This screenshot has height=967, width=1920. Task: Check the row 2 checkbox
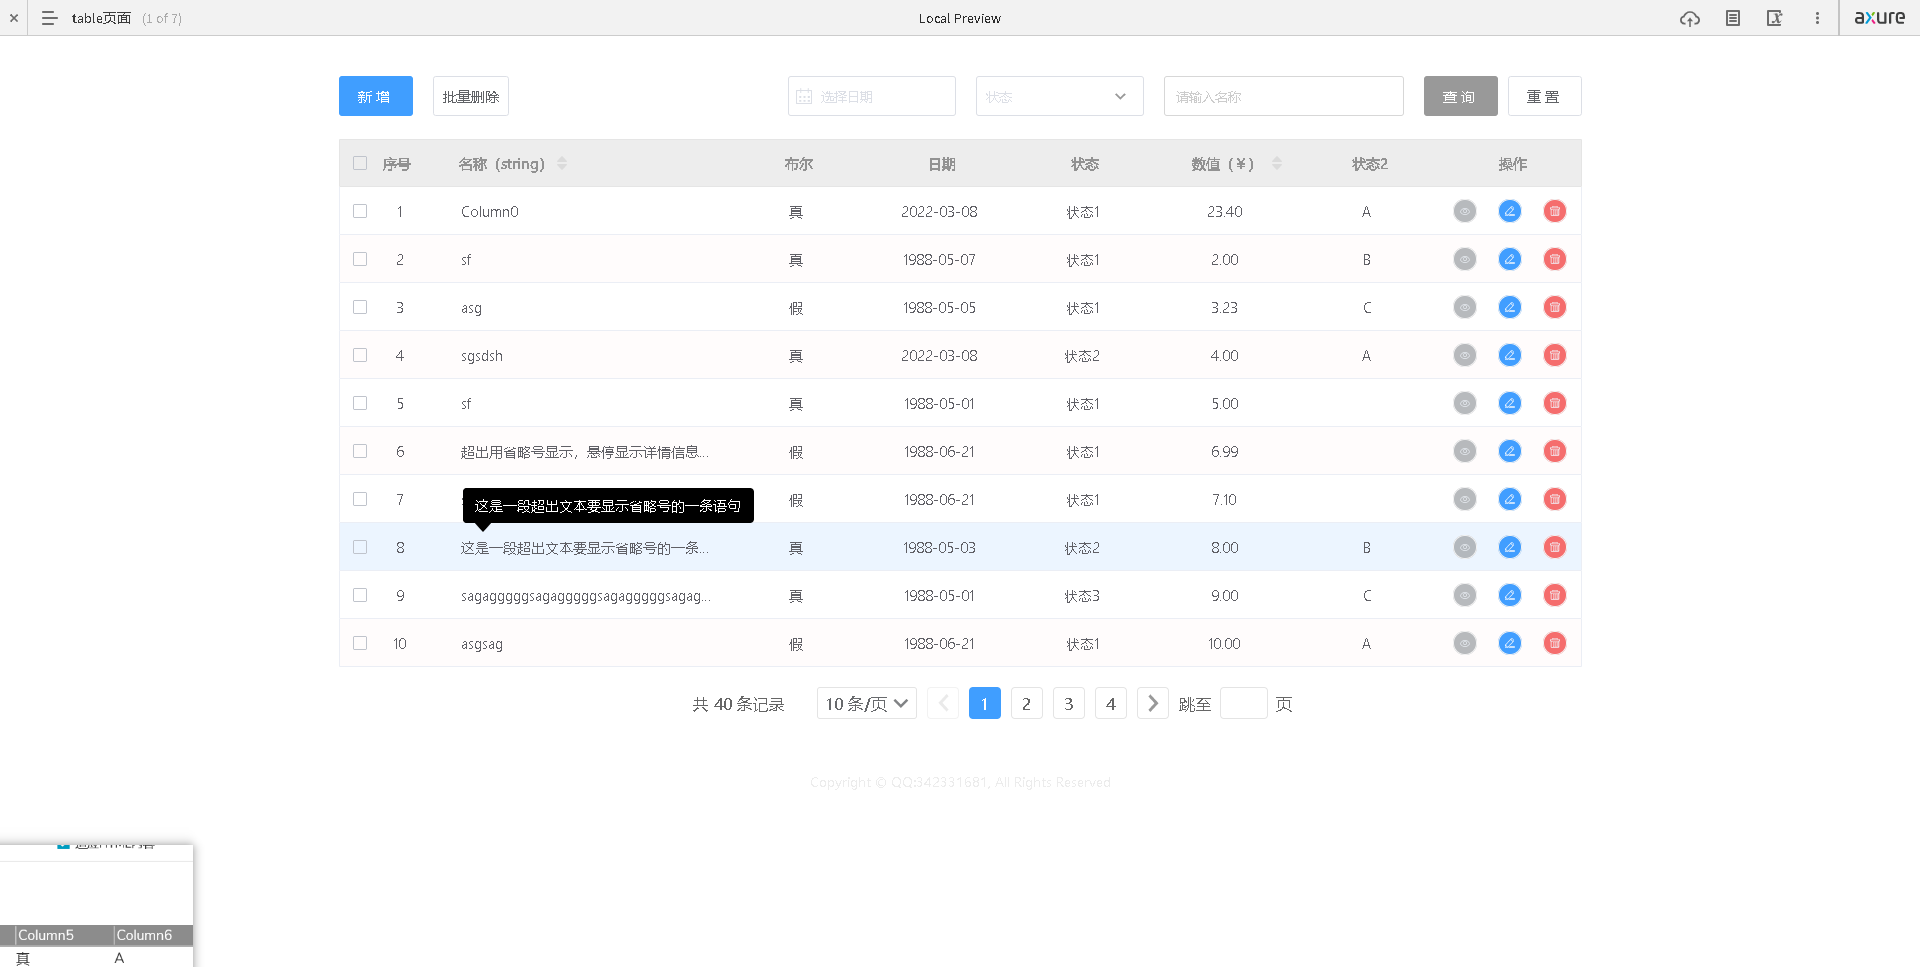[360, 259]
